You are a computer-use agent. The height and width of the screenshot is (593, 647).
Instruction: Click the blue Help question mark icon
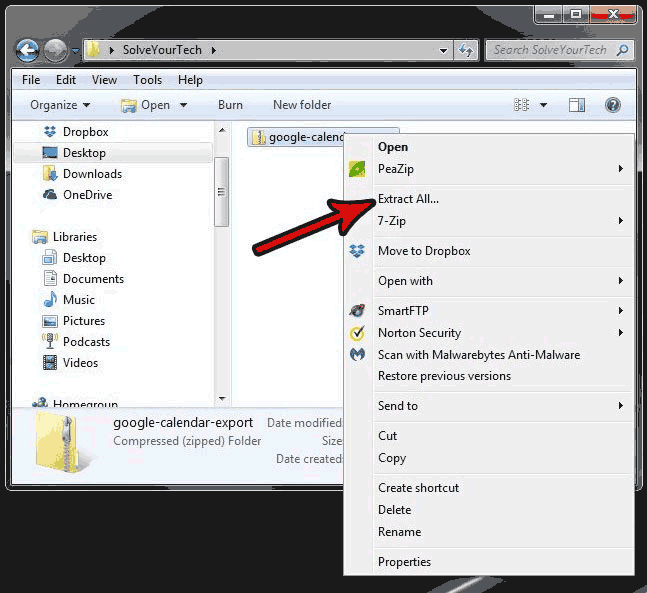tap(613, 105)
